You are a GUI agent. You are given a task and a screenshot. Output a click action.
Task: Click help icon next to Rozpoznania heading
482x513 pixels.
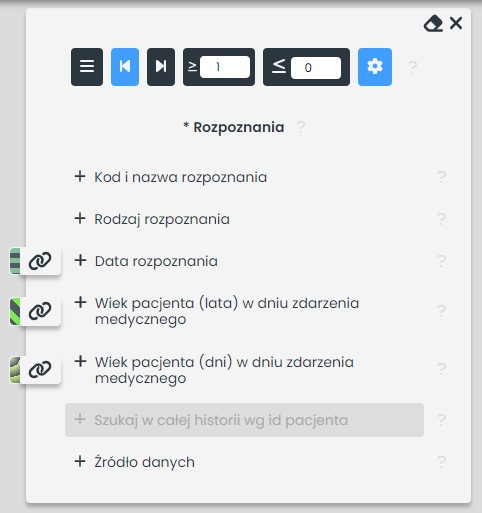tap(301, 127)
